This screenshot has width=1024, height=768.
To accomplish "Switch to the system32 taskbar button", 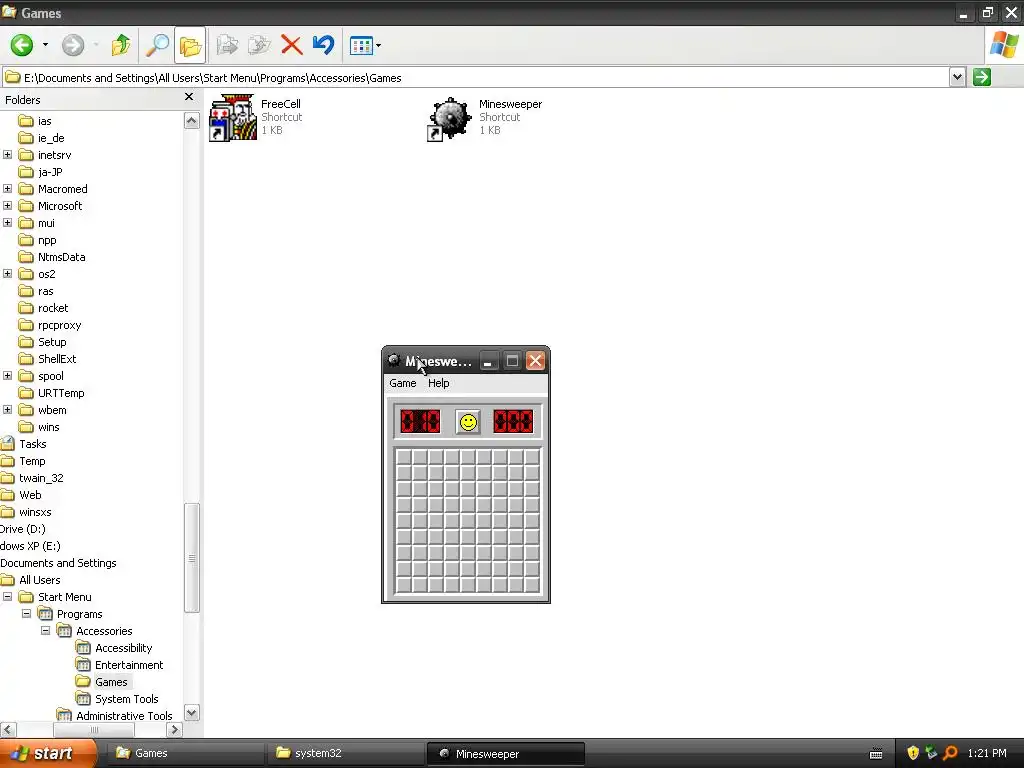I will point(345,753).
